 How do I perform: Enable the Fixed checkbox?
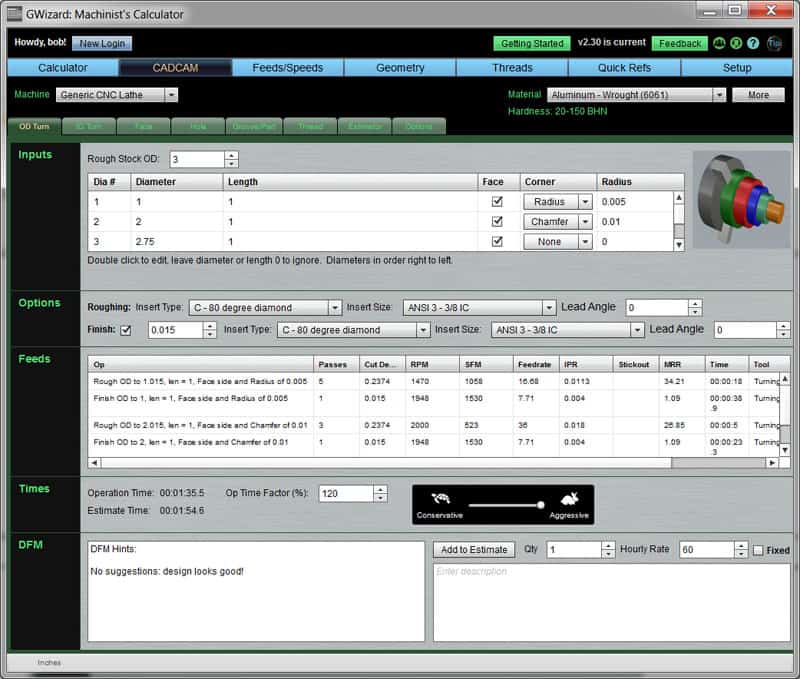click(x=758, y=550)
